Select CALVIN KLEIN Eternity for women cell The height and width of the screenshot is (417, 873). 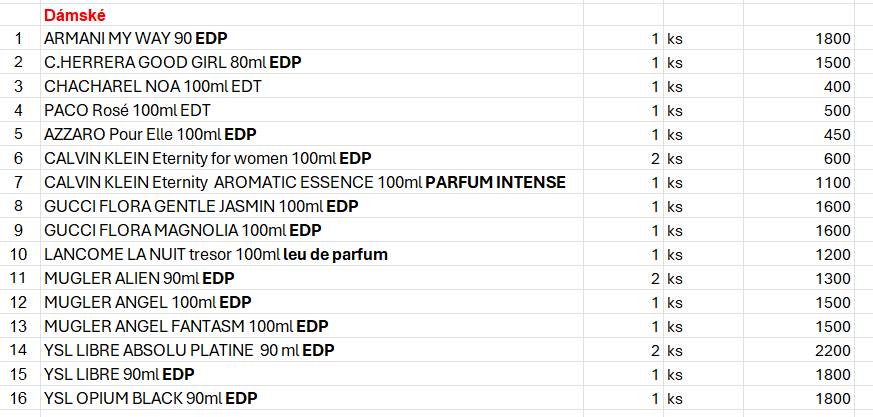coord(312,158)
